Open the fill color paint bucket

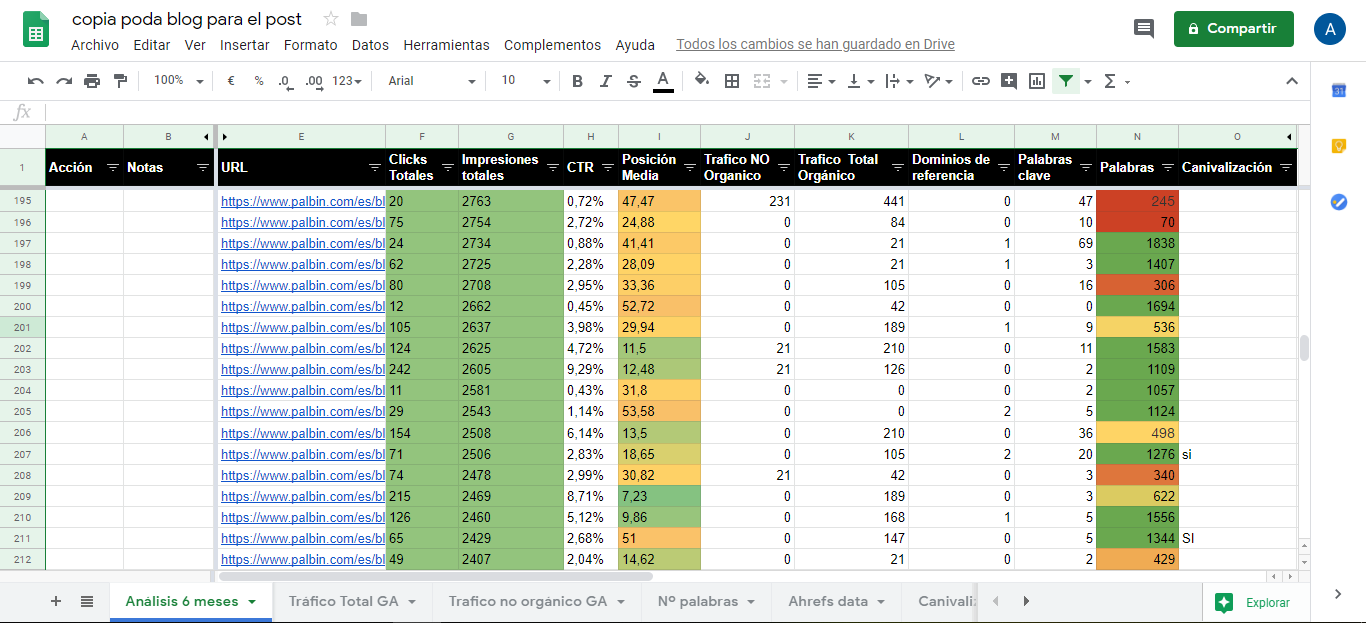701,81
